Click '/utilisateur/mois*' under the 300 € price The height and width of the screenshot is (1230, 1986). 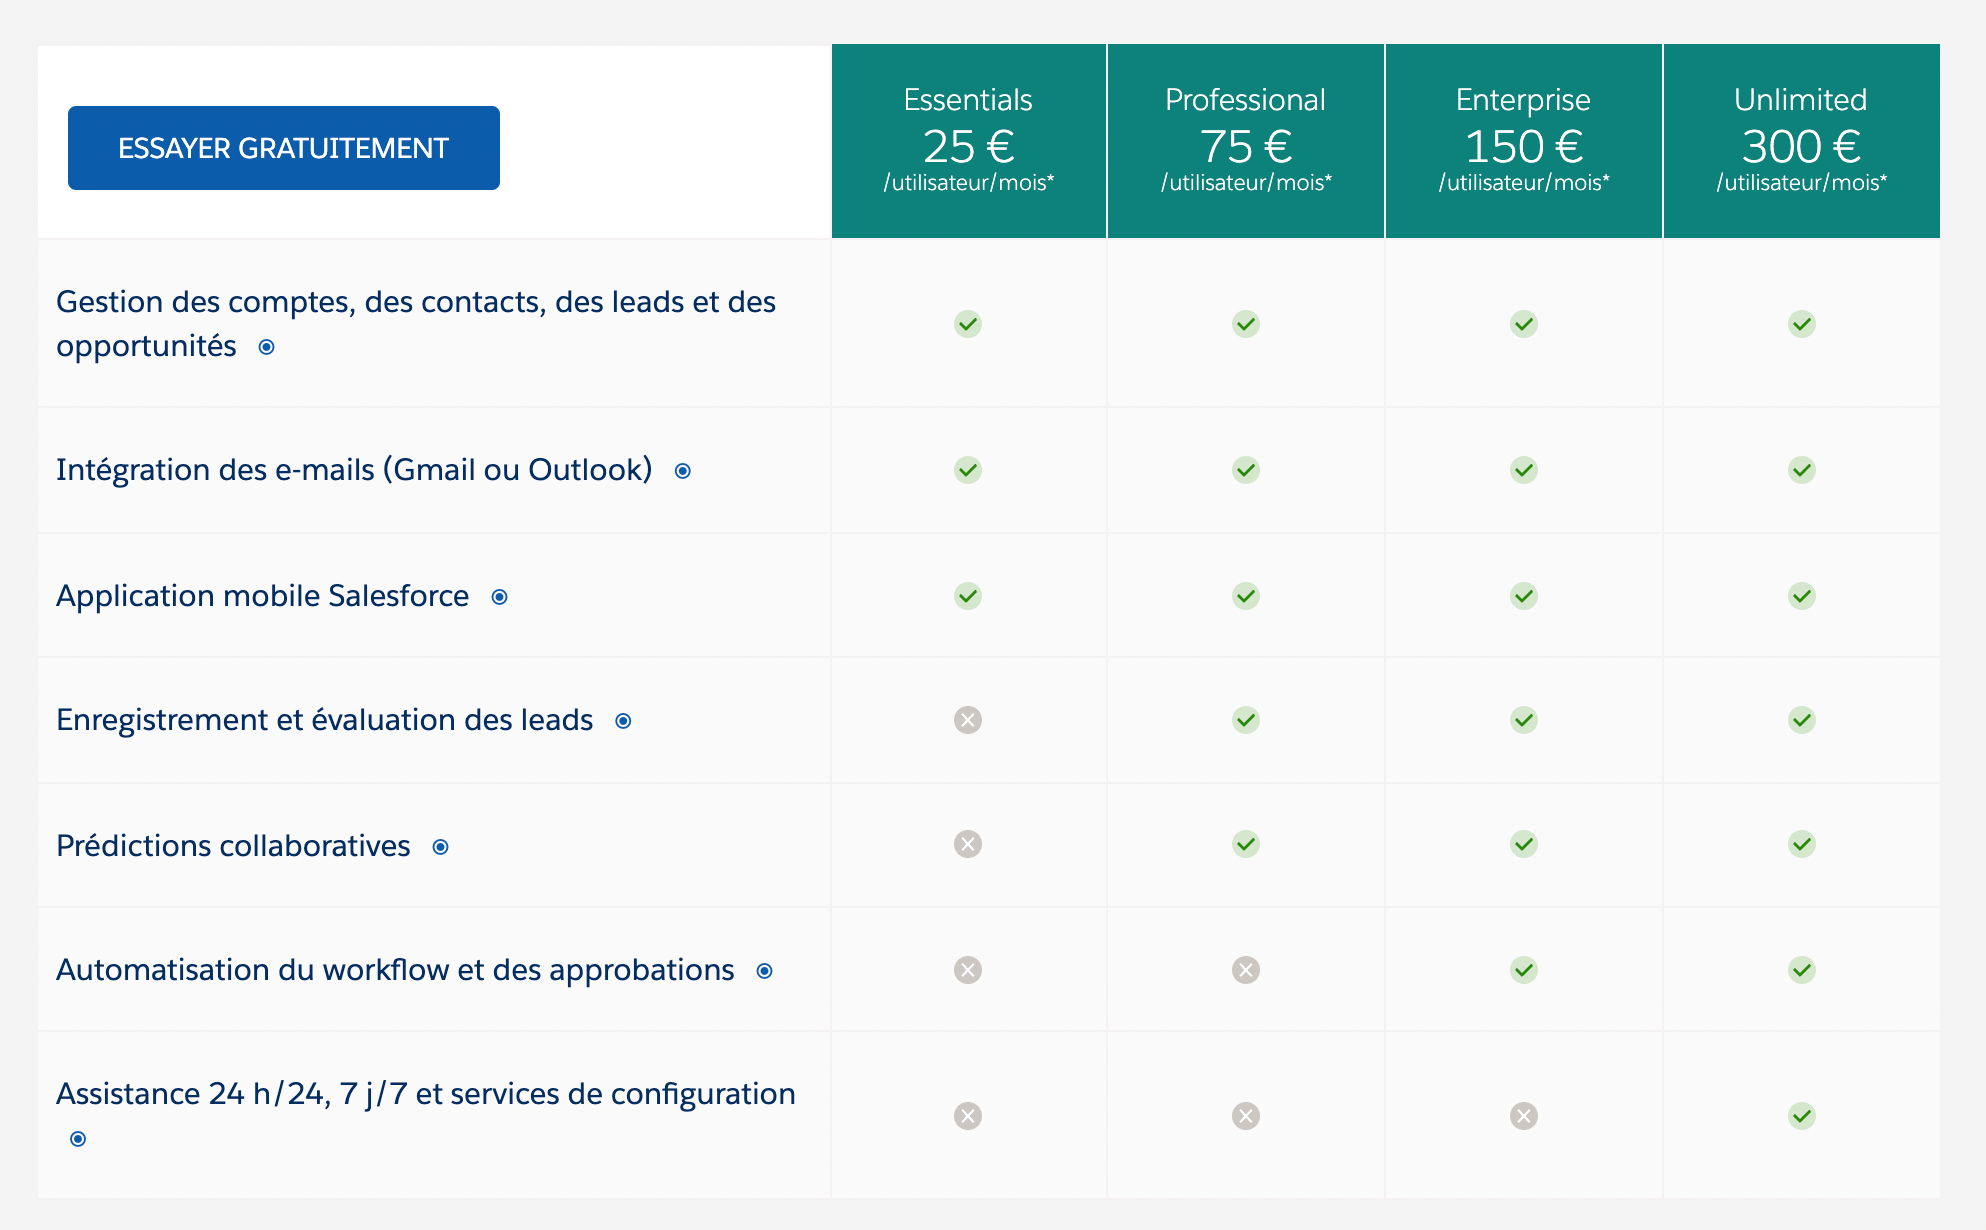pos(1802,183)
